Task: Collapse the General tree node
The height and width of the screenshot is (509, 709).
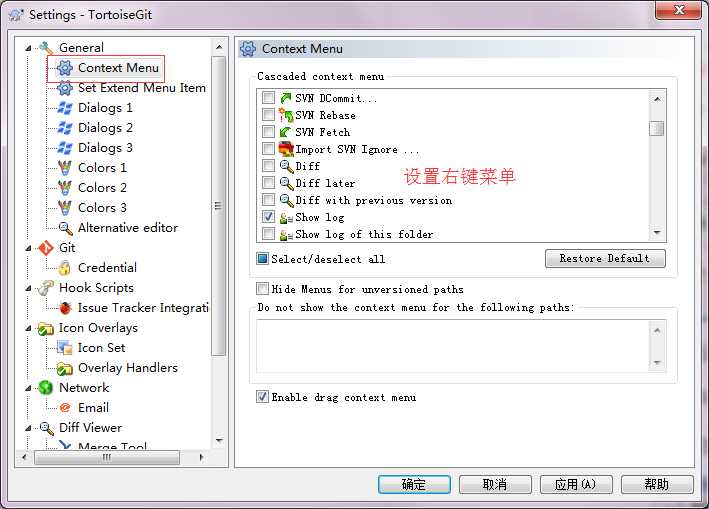Action: (x=28, y=47)
